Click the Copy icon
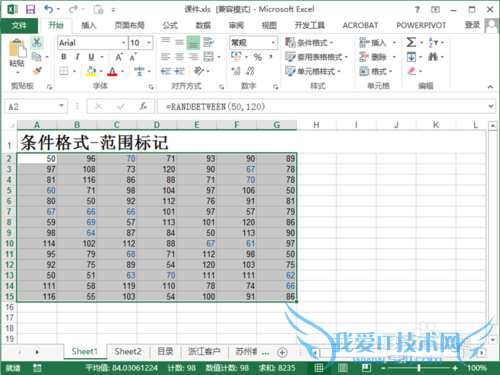Image resolution: width=500 pixels, height=375 pixels. (36, 57)
